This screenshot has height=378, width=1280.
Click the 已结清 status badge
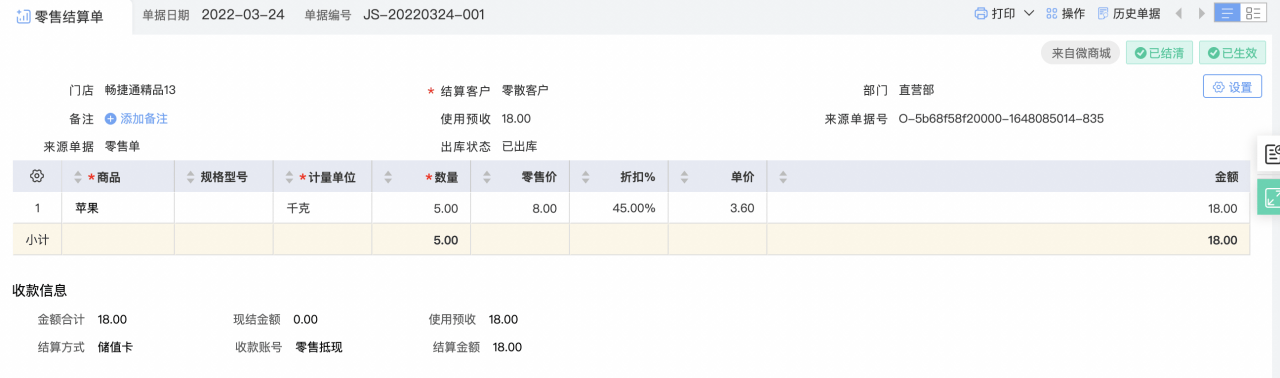pos(1159,53)
